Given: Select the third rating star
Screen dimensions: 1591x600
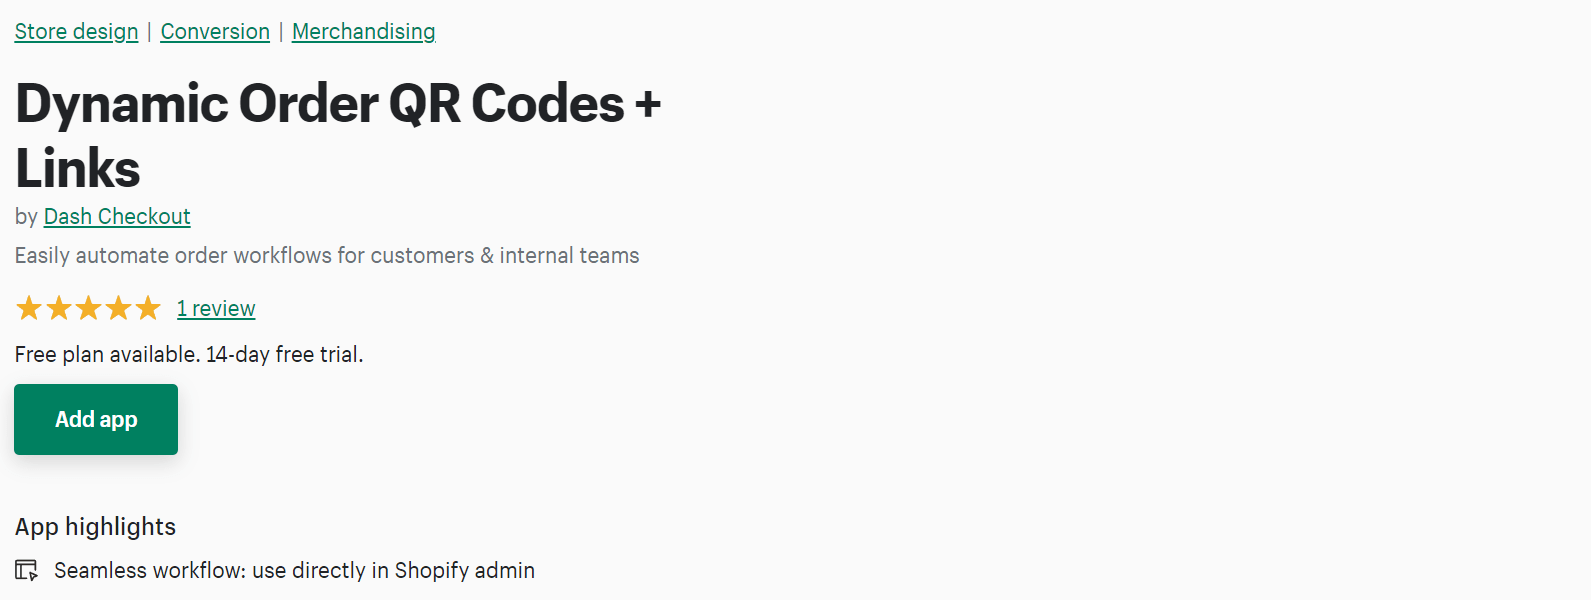Looking at the screenshot, I should 89,308.
